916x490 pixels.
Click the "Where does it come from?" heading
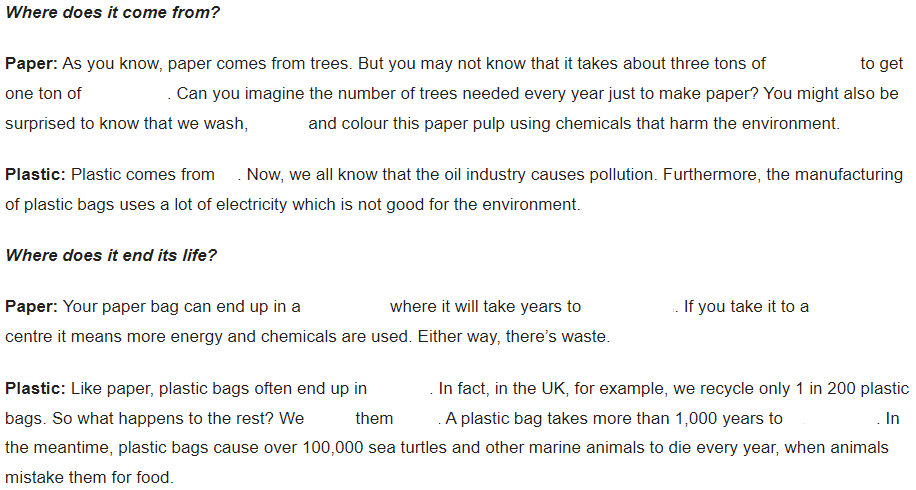112,12
